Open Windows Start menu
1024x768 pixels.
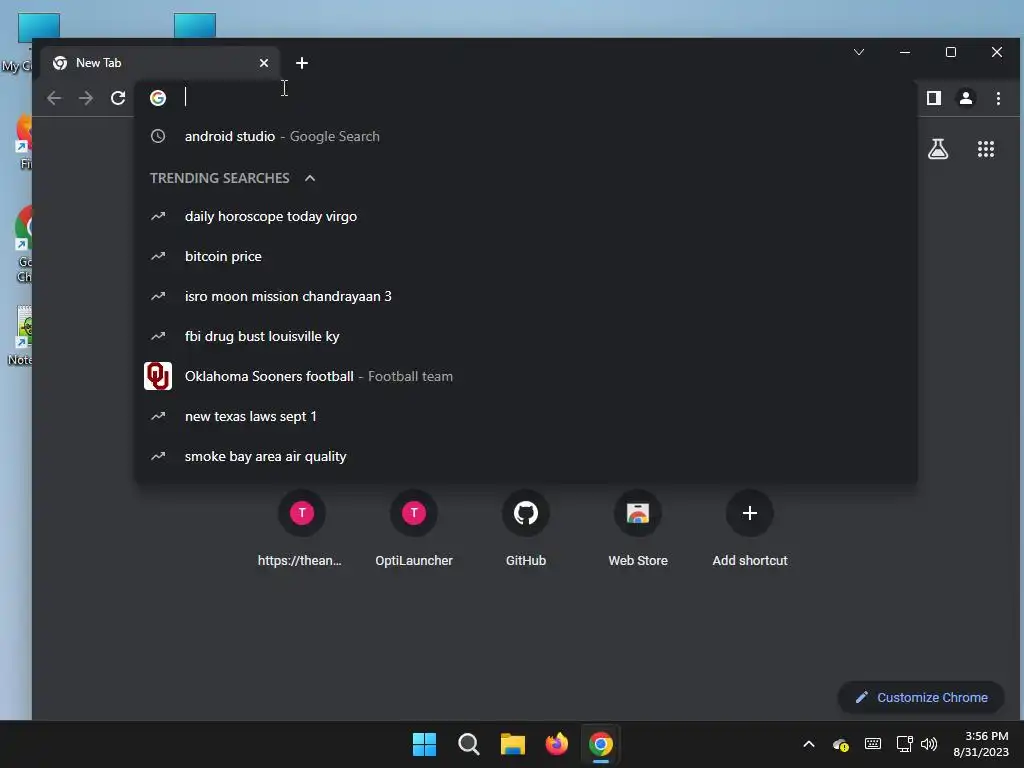click(x=424, y=744)
